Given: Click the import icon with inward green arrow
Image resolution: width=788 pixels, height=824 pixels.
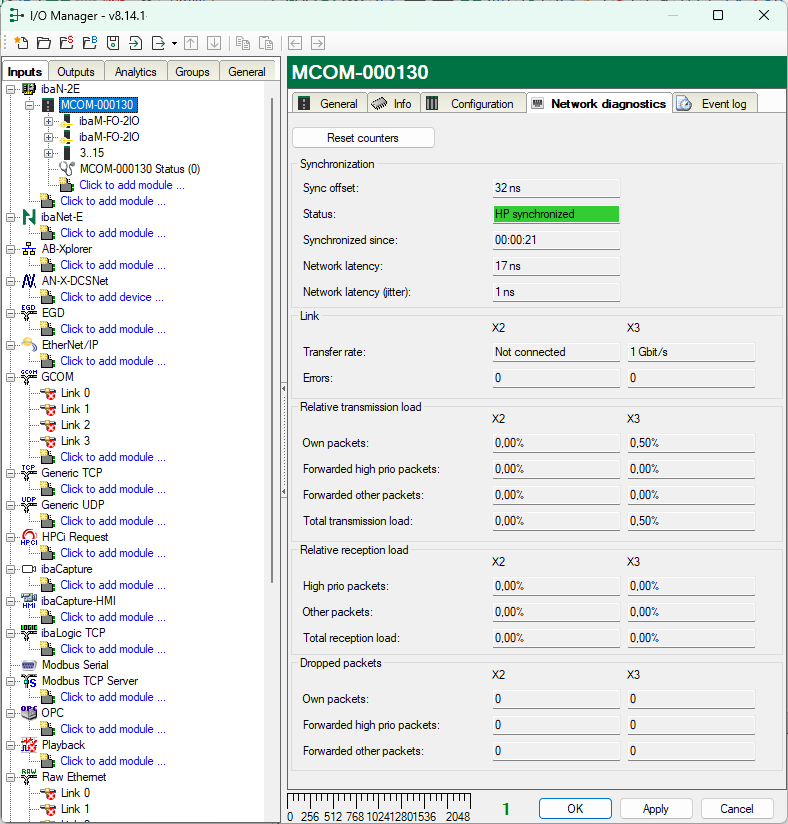Looking at the screenshot, I should click(x=136, y=43).
